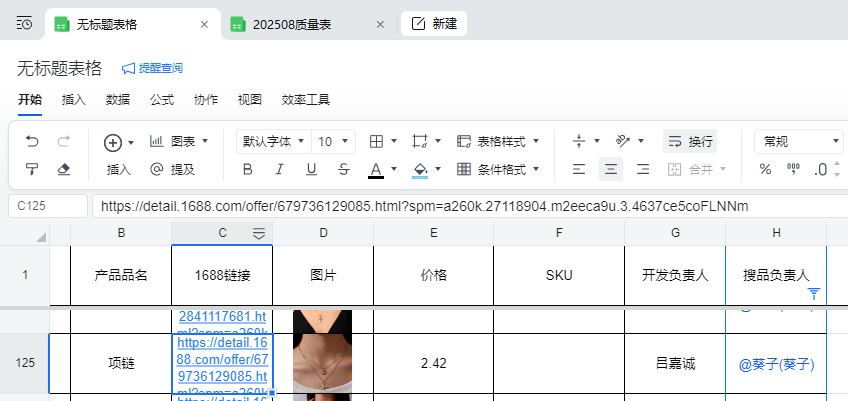Click the 新建 new document button
The image size is (848, 401).
click(x=434, y=24)
